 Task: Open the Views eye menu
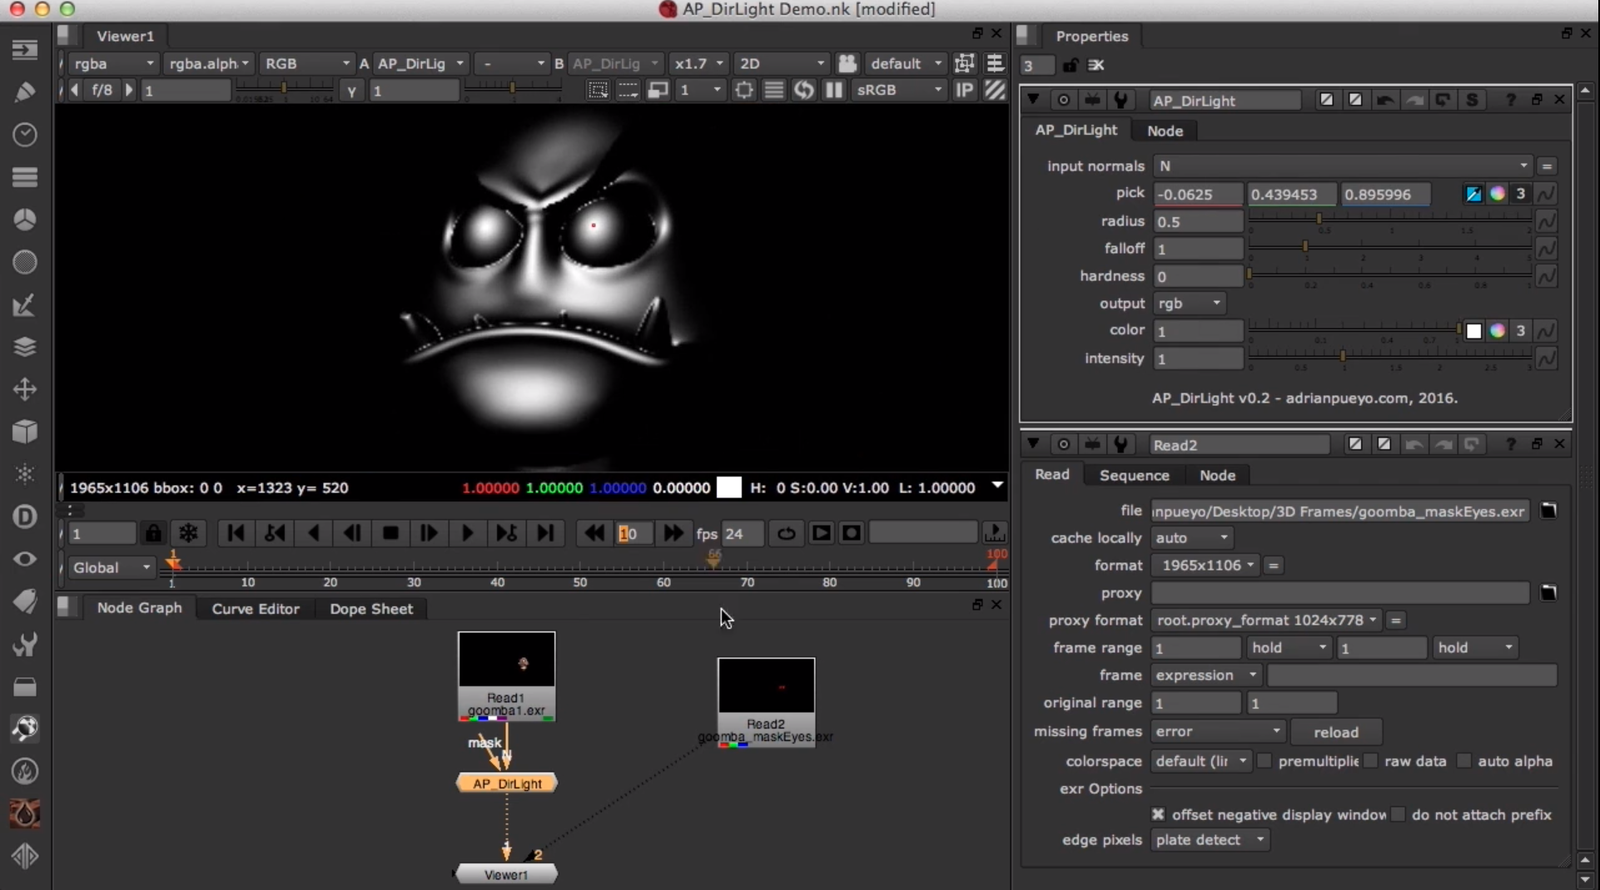(25, 559)
